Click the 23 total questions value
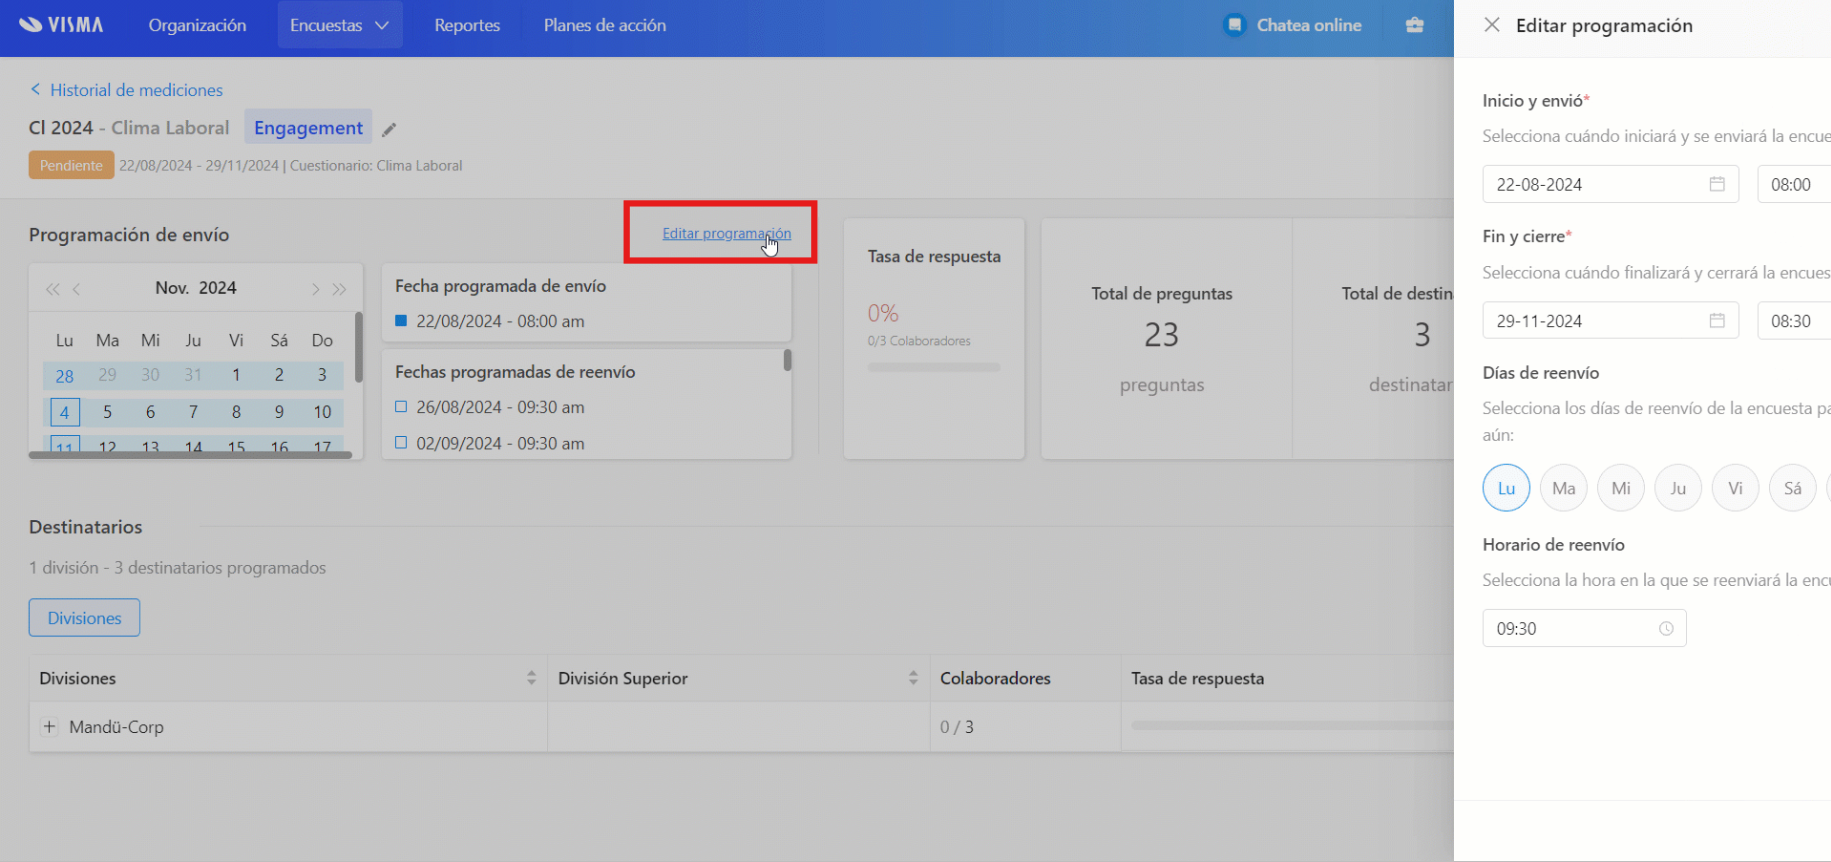 pyautogui.click(x=1161, y=335)
